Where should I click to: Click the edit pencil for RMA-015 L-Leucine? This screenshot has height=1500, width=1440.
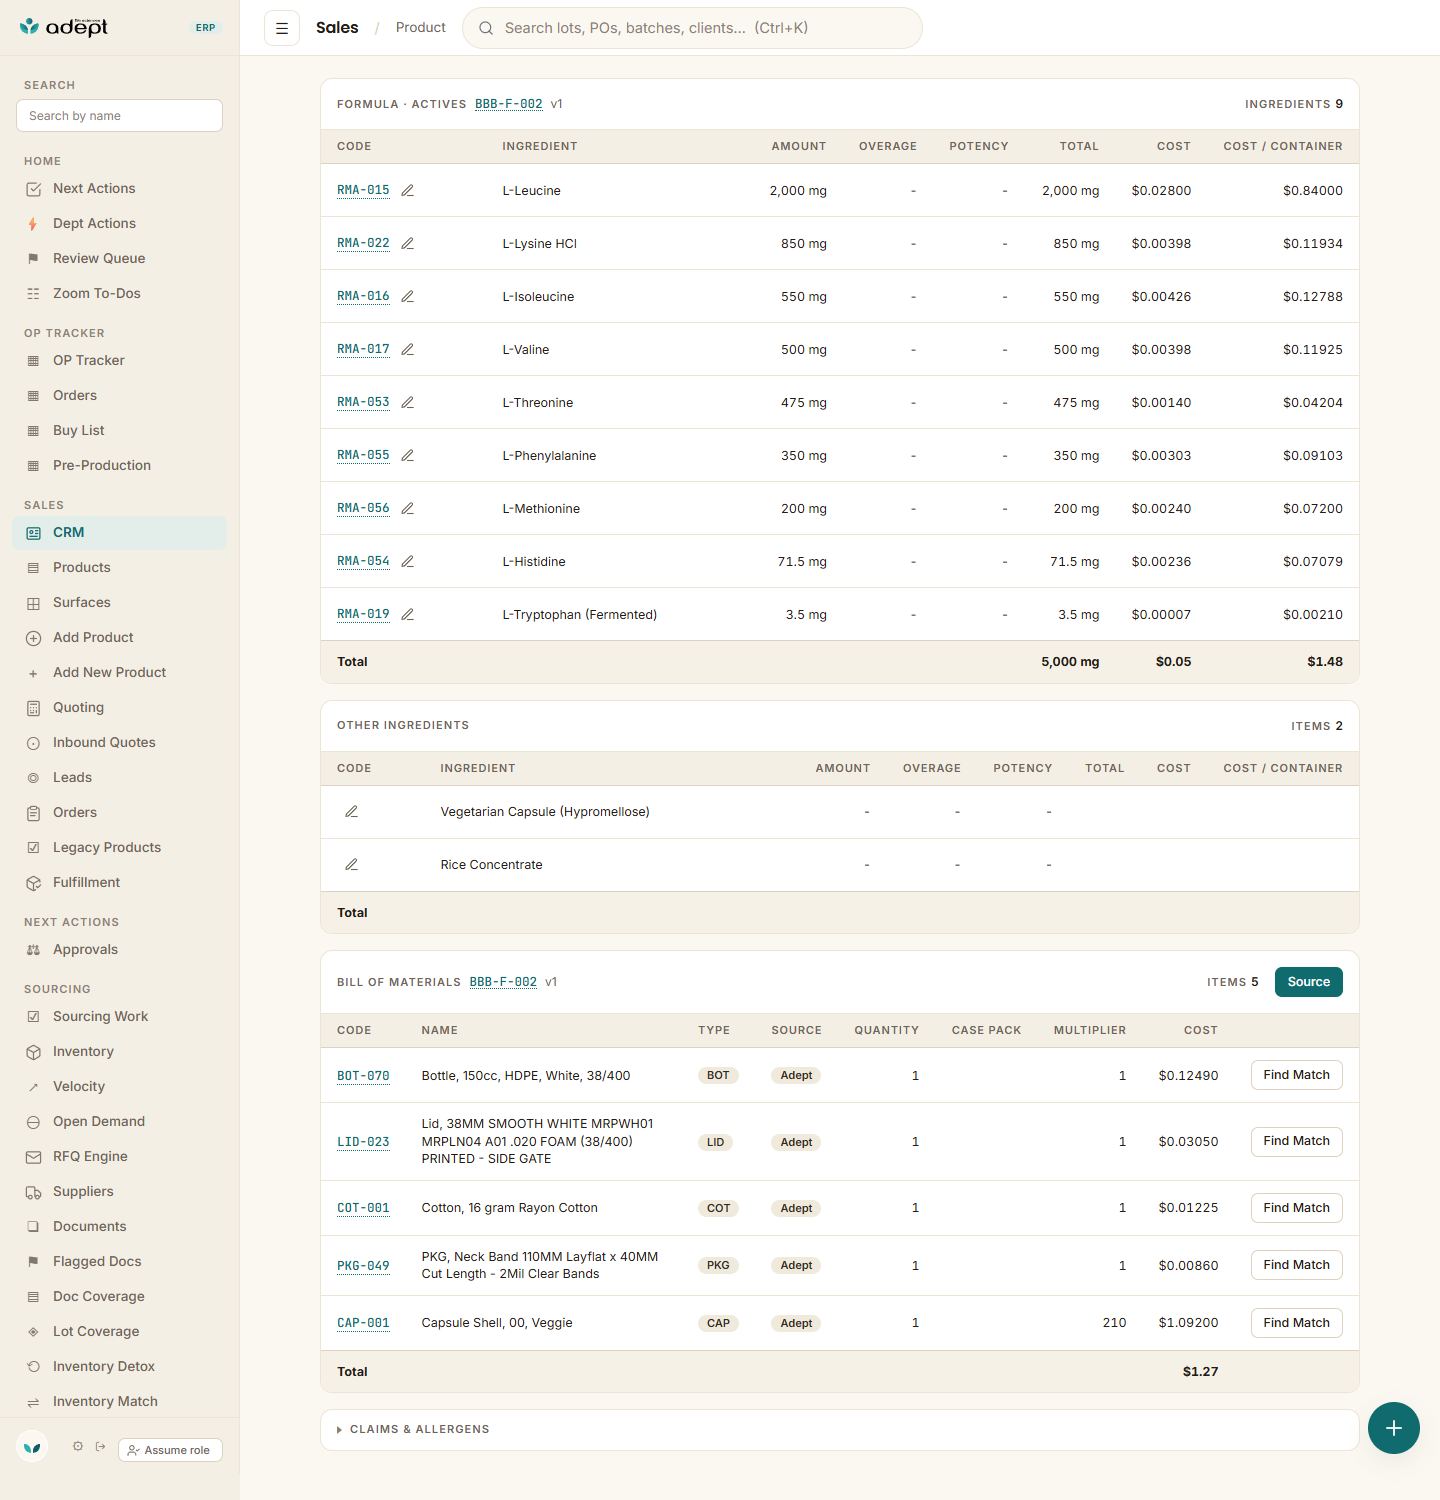point(408,190)
